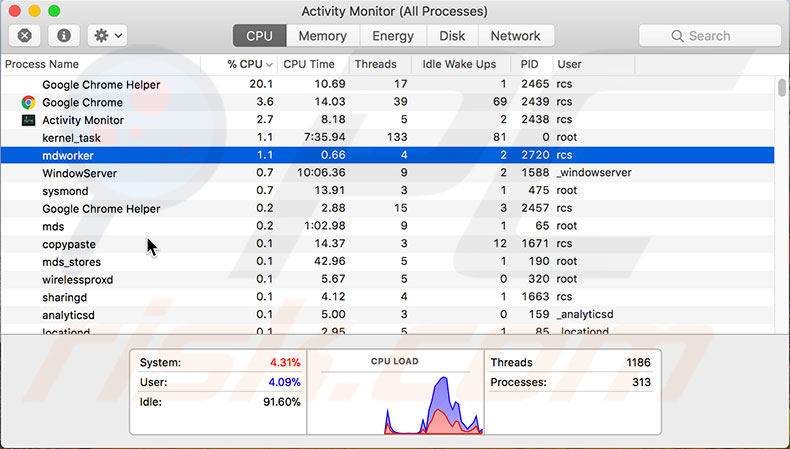
Task: Click the Activity Monitor app icon in list
Action: tap(28, 120)
